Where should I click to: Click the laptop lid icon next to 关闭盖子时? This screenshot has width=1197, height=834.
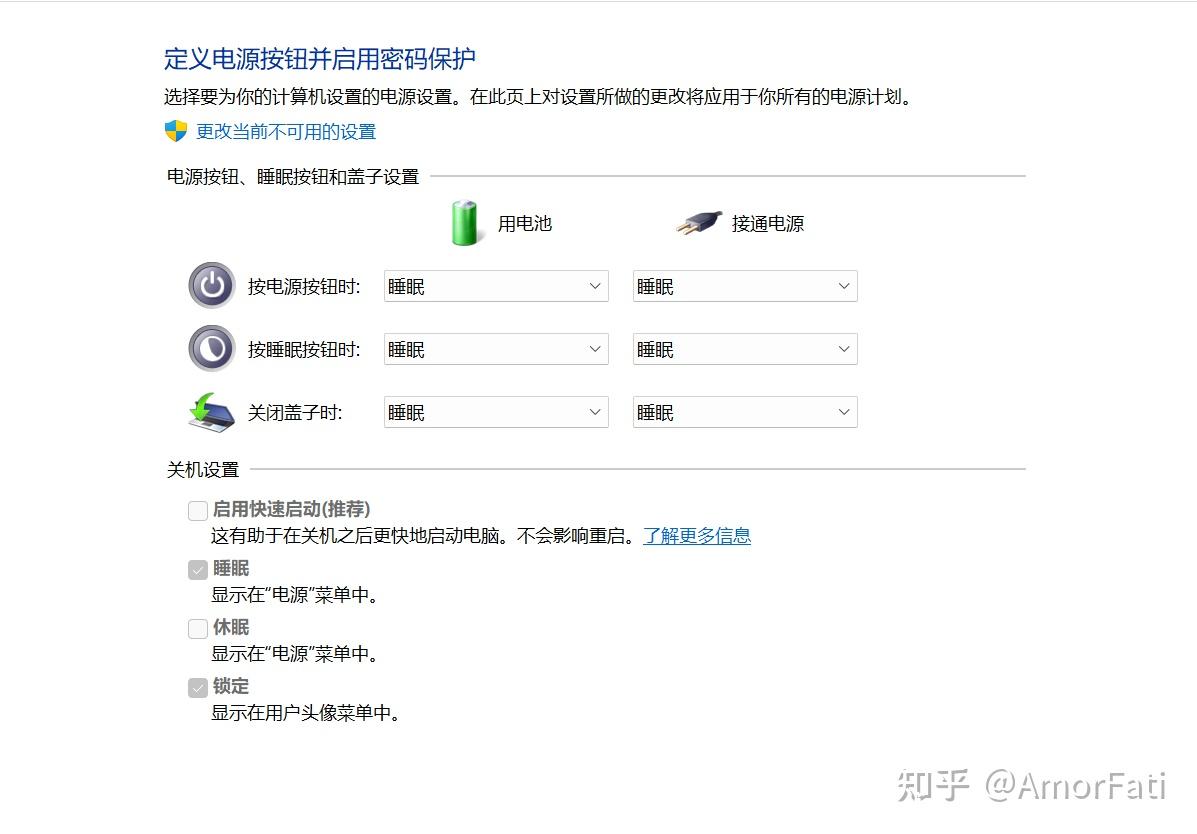211,411
